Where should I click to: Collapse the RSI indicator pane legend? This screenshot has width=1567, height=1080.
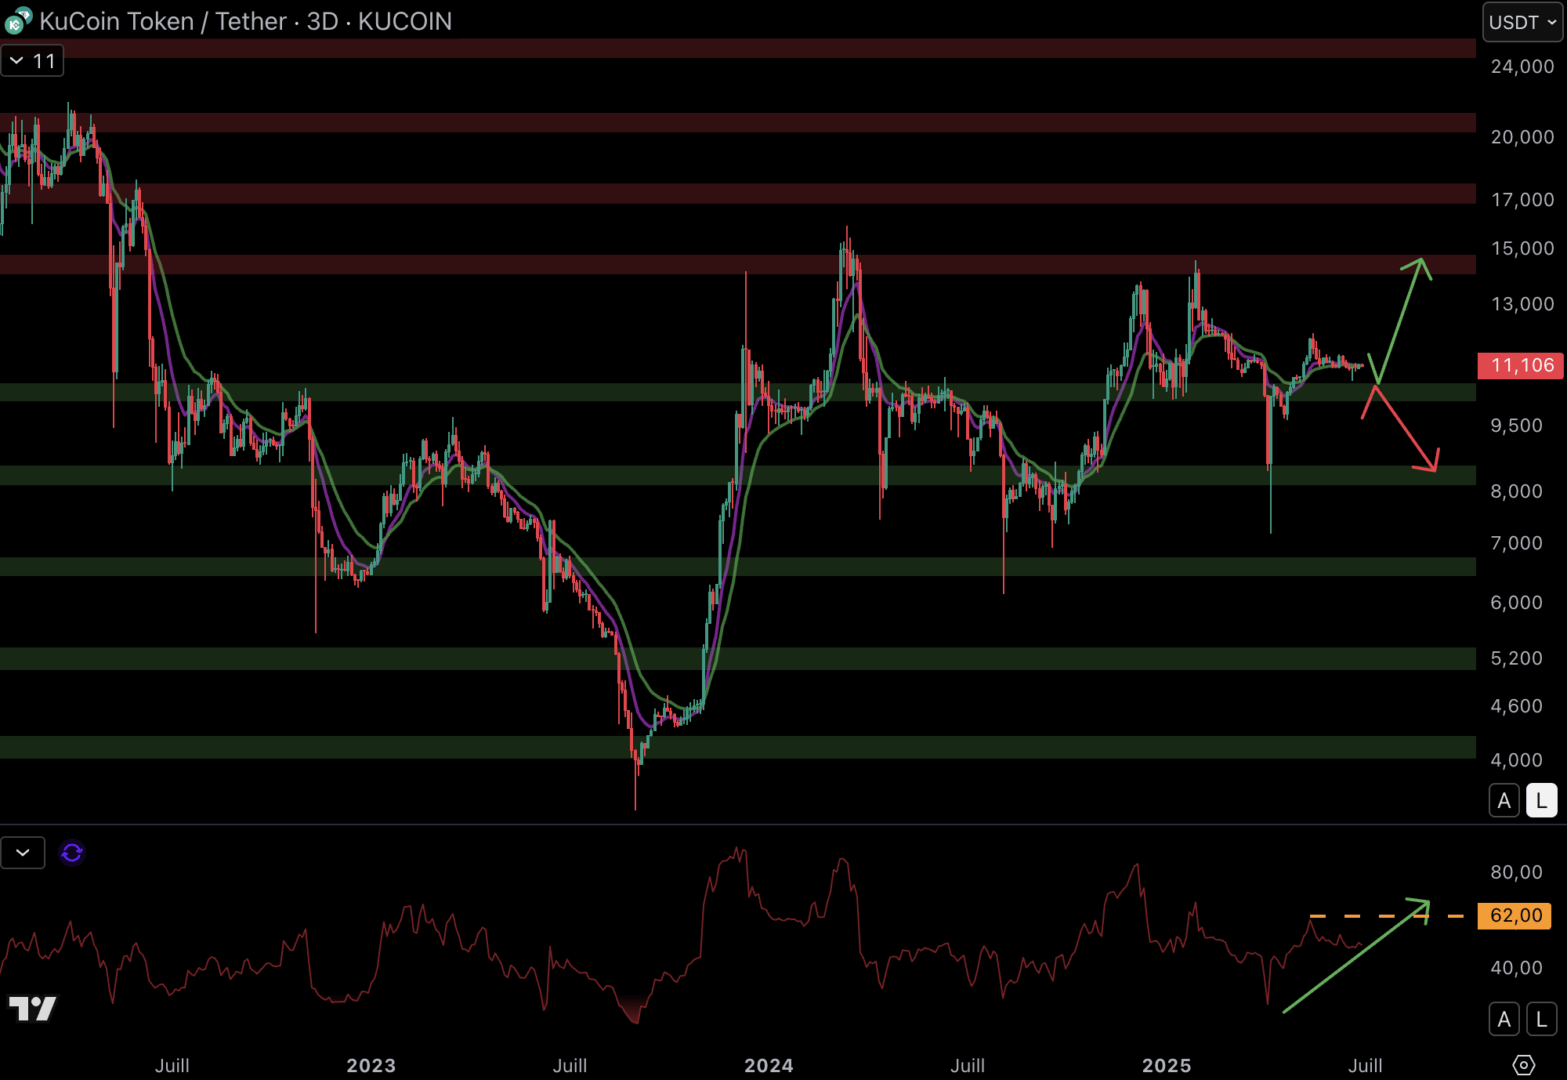pos(23,853)
